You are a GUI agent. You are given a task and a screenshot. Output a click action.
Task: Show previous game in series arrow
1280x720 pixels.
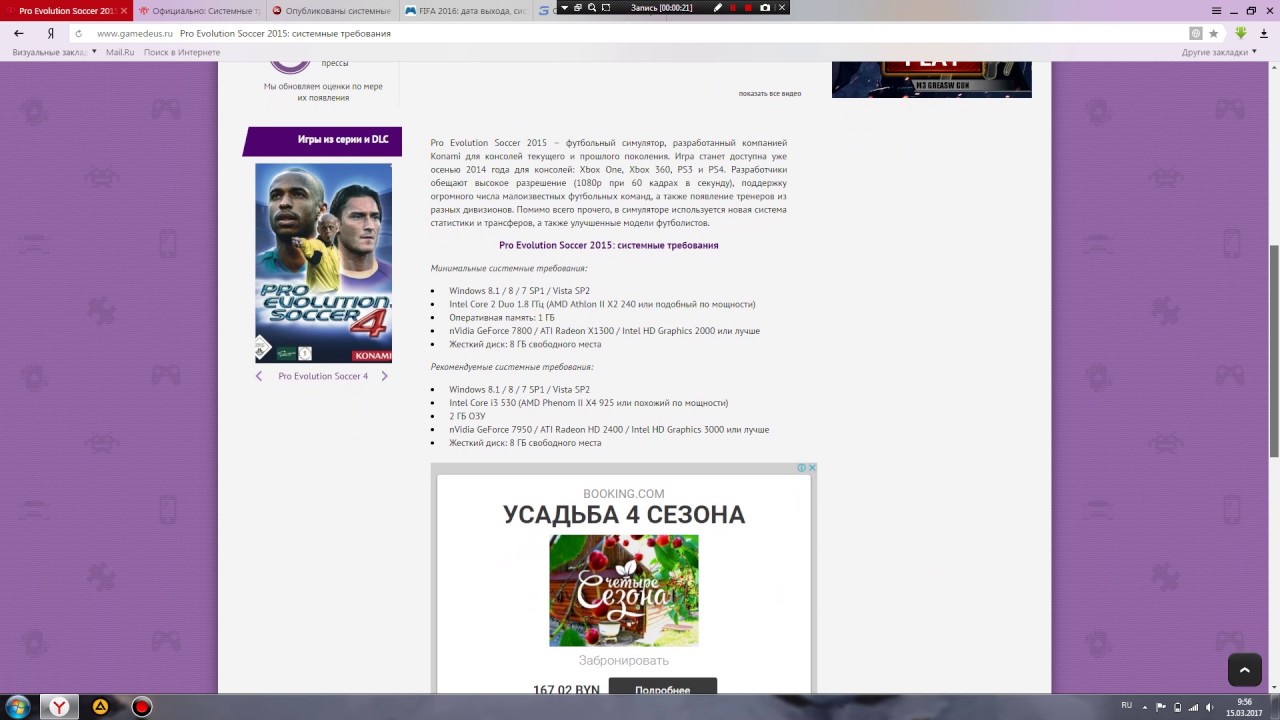(x=259, y=376)
